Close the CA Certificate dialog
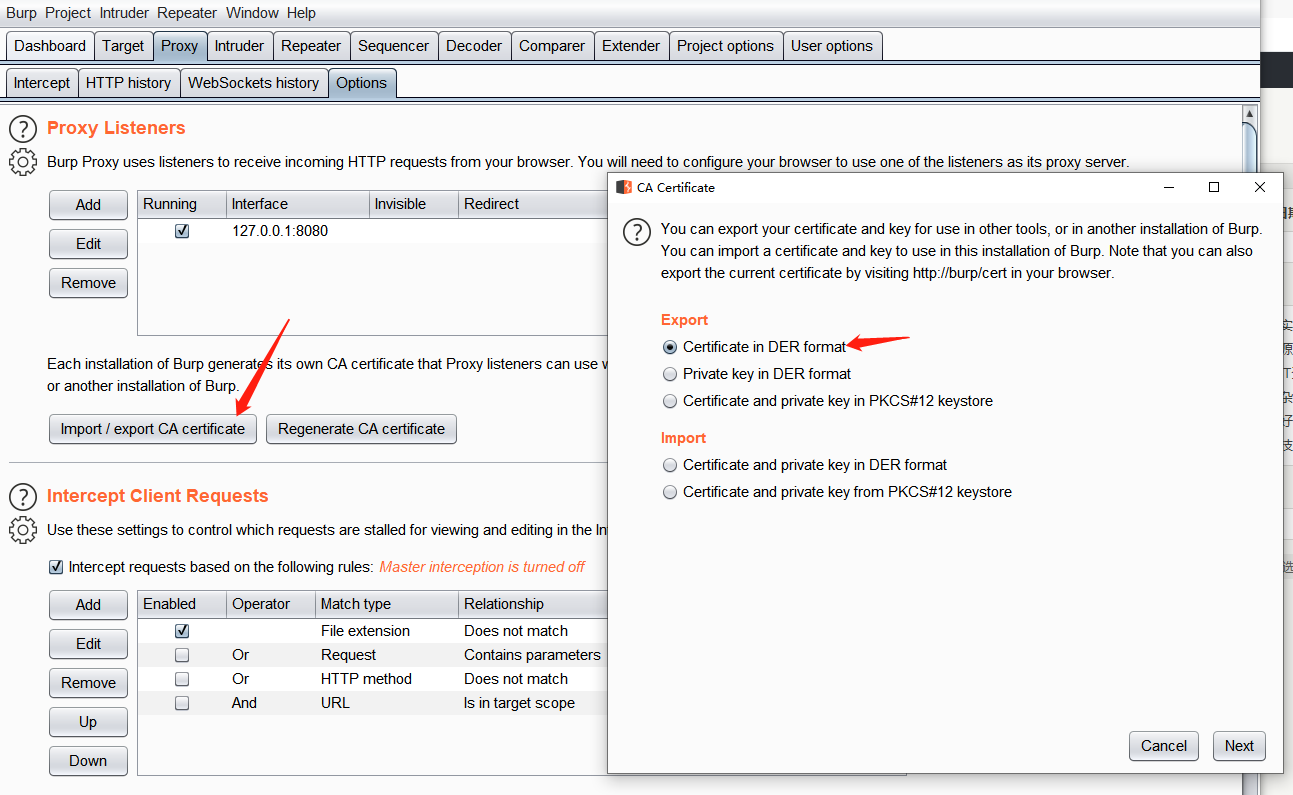The width and height of the screenshot is (1293, 795). [x=1260, y=187]
